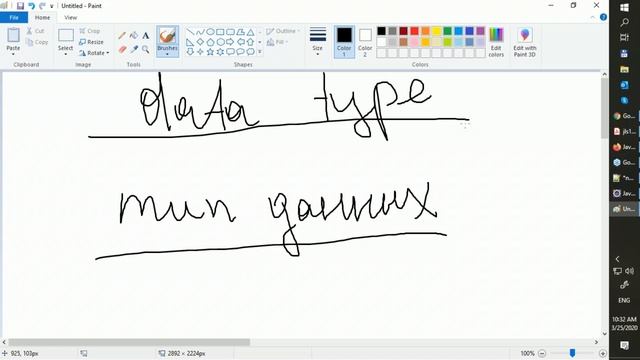Viewport: 640px width, 360px height.
Task: Click the horizontal scrollbar thumb
Action: pyautogui.click(x=129, y=342)
